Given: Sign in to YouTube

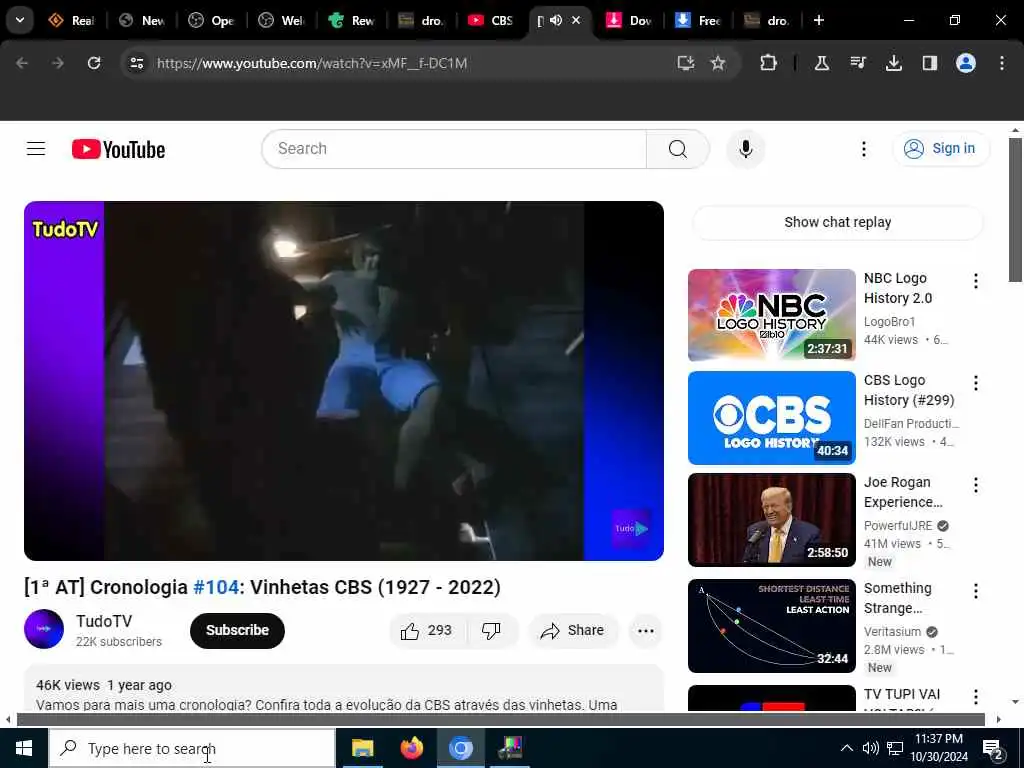Looking at the screenshot, I should pos(940,149).
